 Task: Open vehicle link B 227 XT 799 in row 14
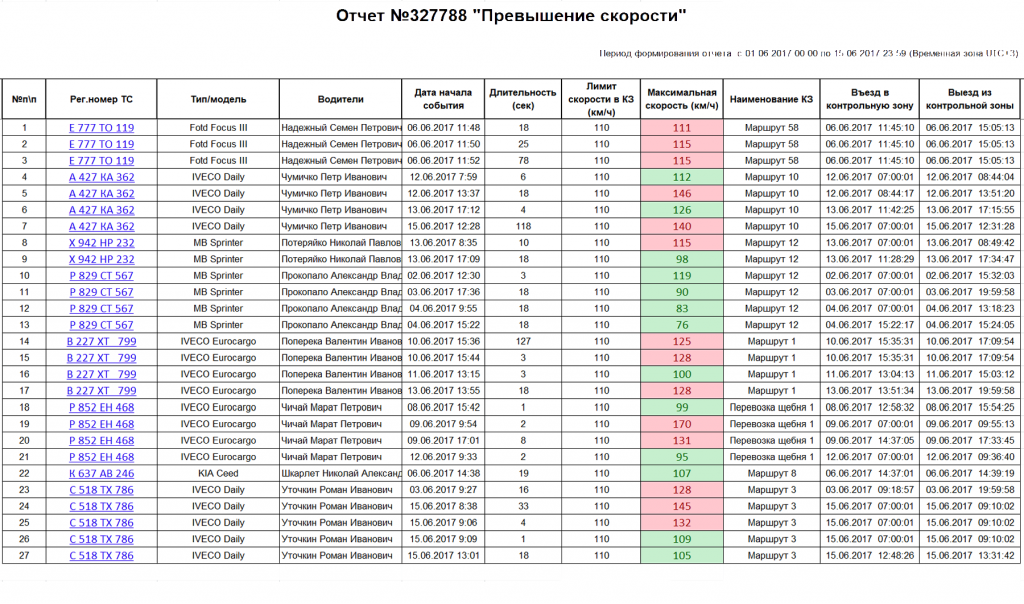[101, 342]
